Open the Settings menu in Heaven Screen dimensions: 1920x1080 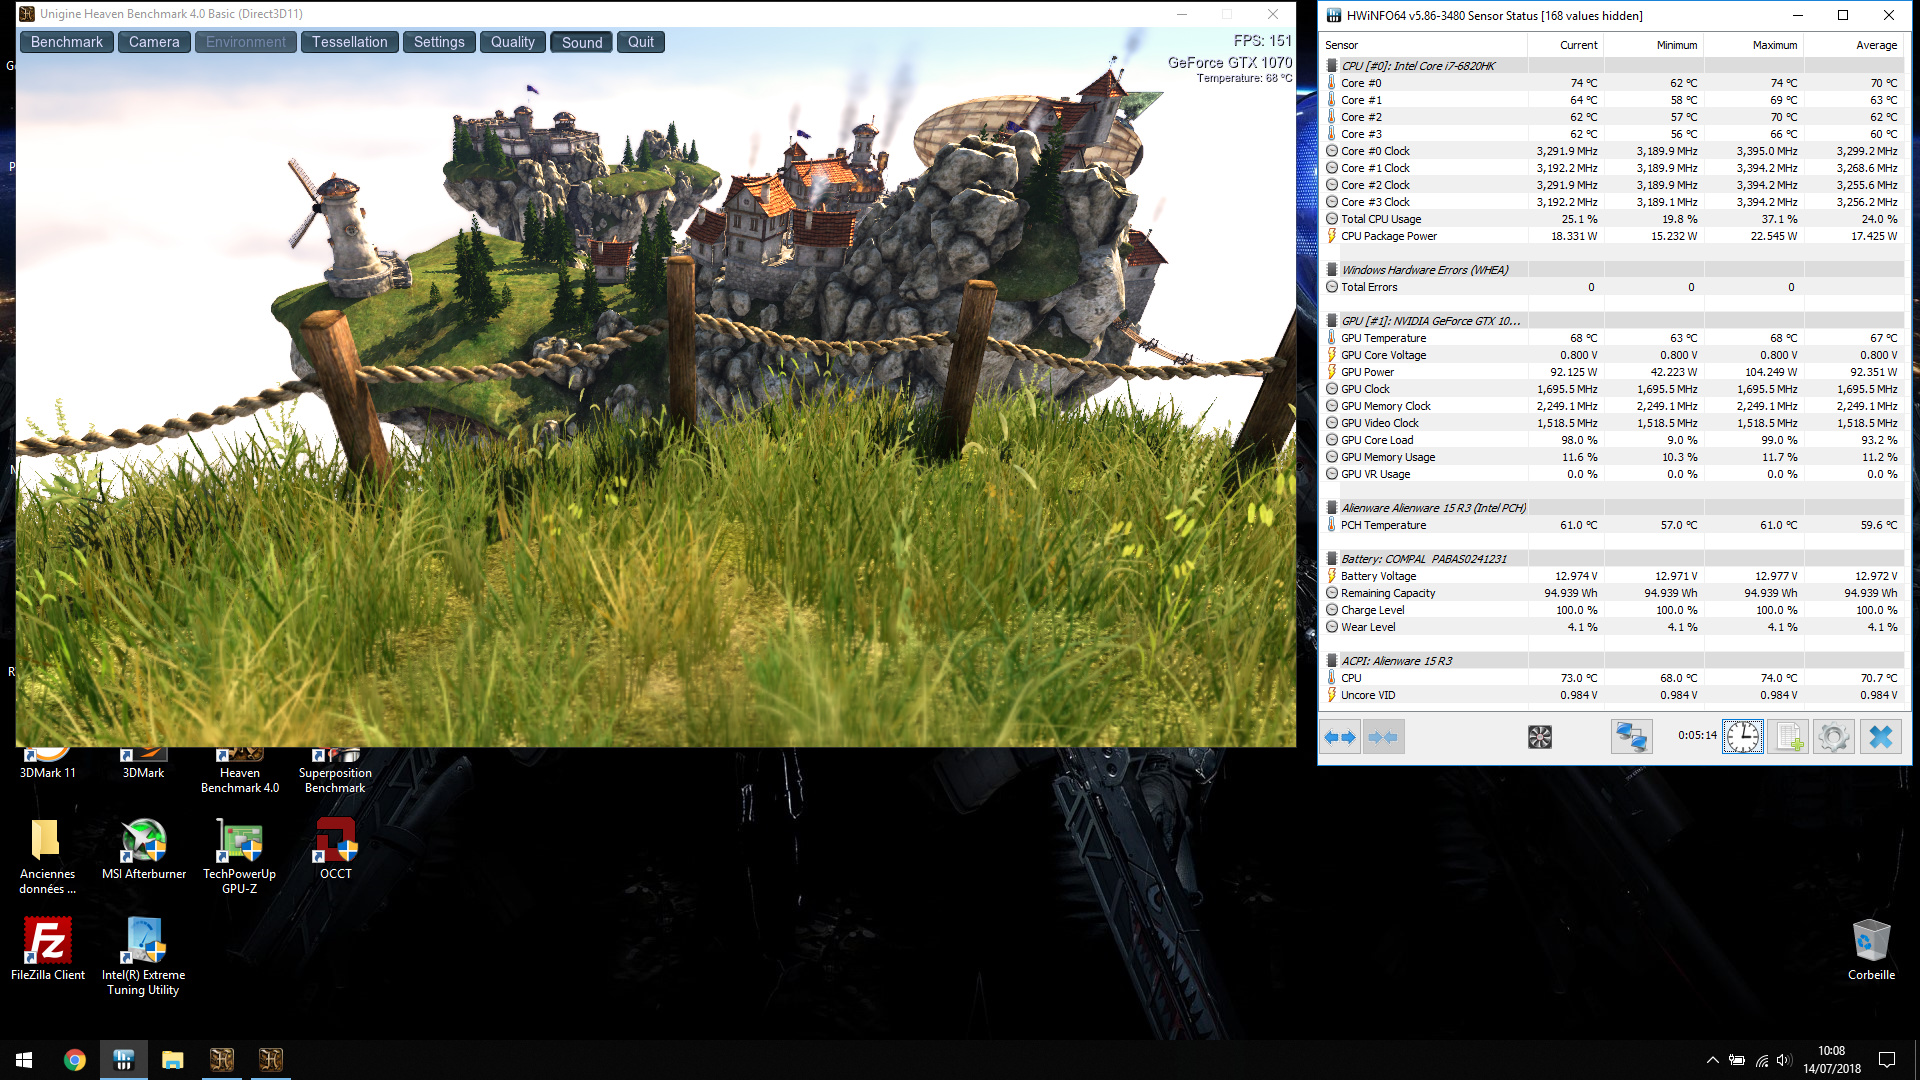(x=439, y=42)
